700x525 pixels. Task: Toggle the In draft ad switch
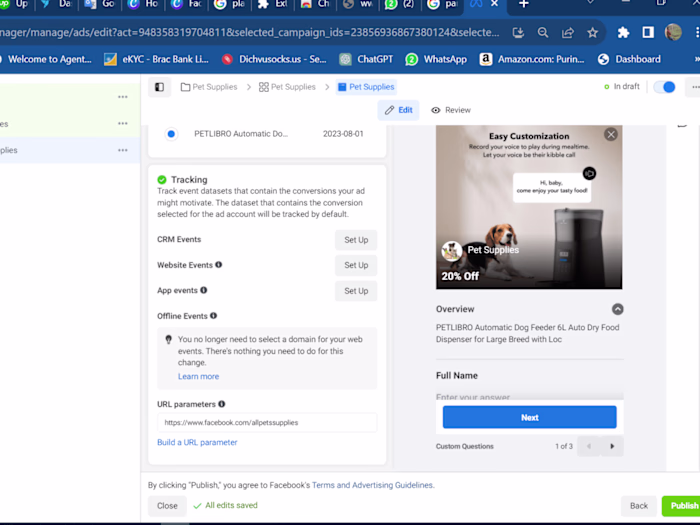point(664,87)
